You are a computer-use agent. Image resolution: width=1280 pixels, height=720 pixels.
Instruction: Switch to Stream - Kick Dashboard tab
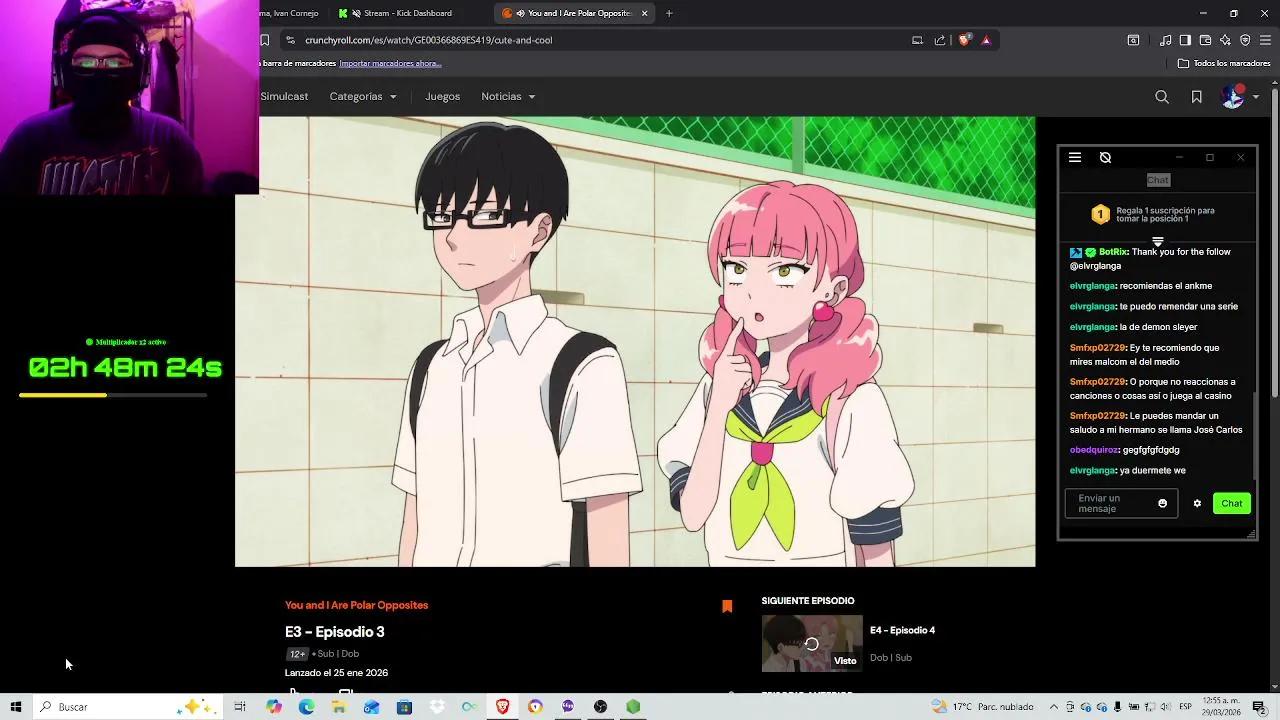pyautogui.click(x=408, y=13)
